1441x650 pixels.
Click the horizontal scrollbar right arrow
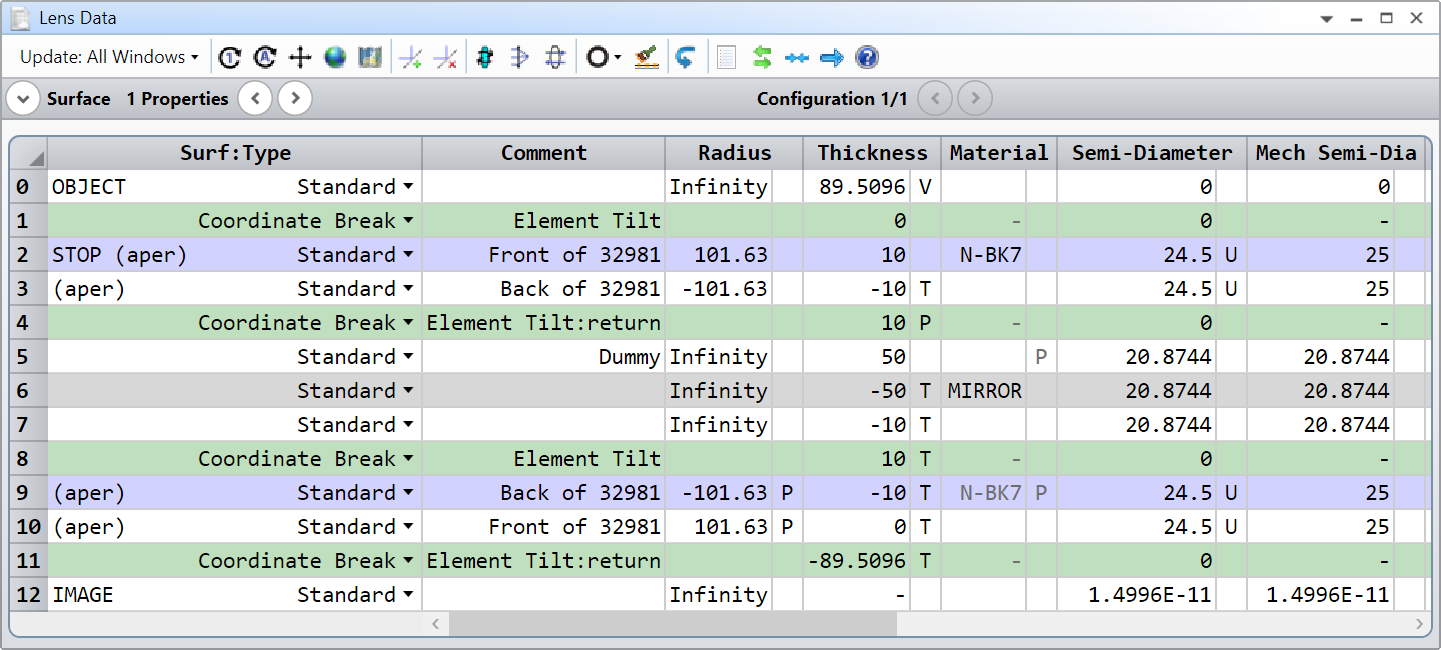[1420, 624]
